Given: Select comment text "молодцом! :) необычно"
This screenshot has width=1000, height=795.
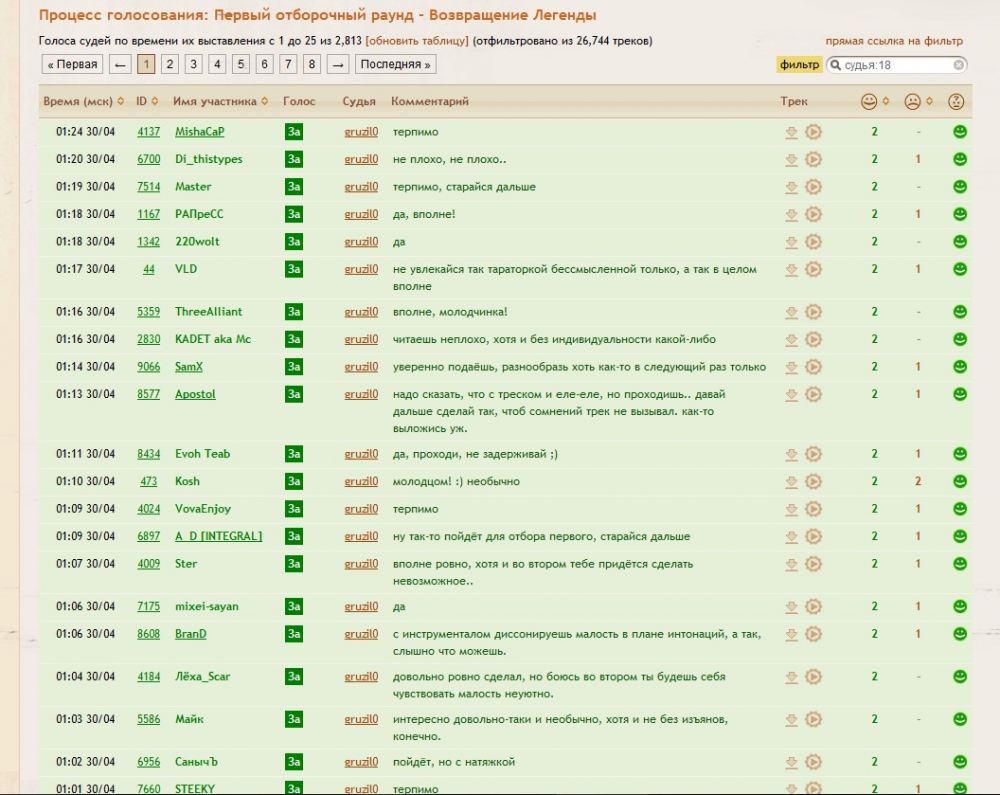Looking at the screenshot, I should tap(456, 481).
